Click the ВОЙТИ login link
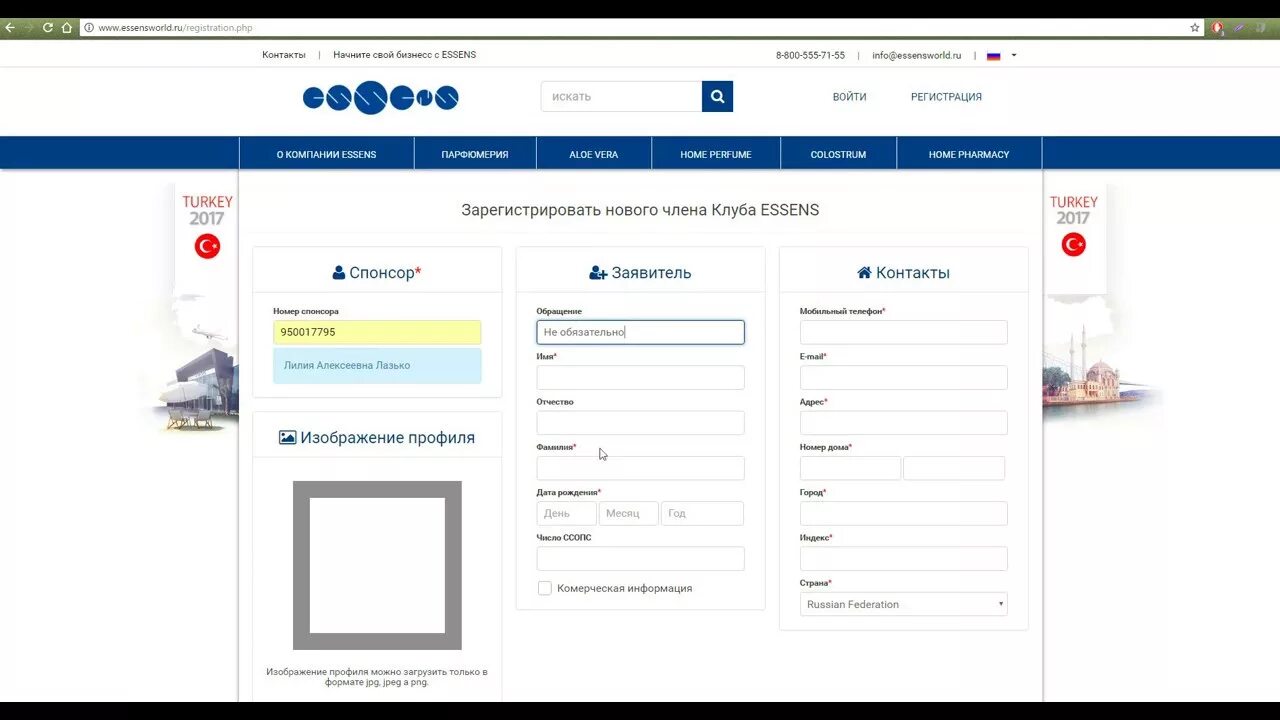This screenshot has height=720, width=1280. (850, 97)
